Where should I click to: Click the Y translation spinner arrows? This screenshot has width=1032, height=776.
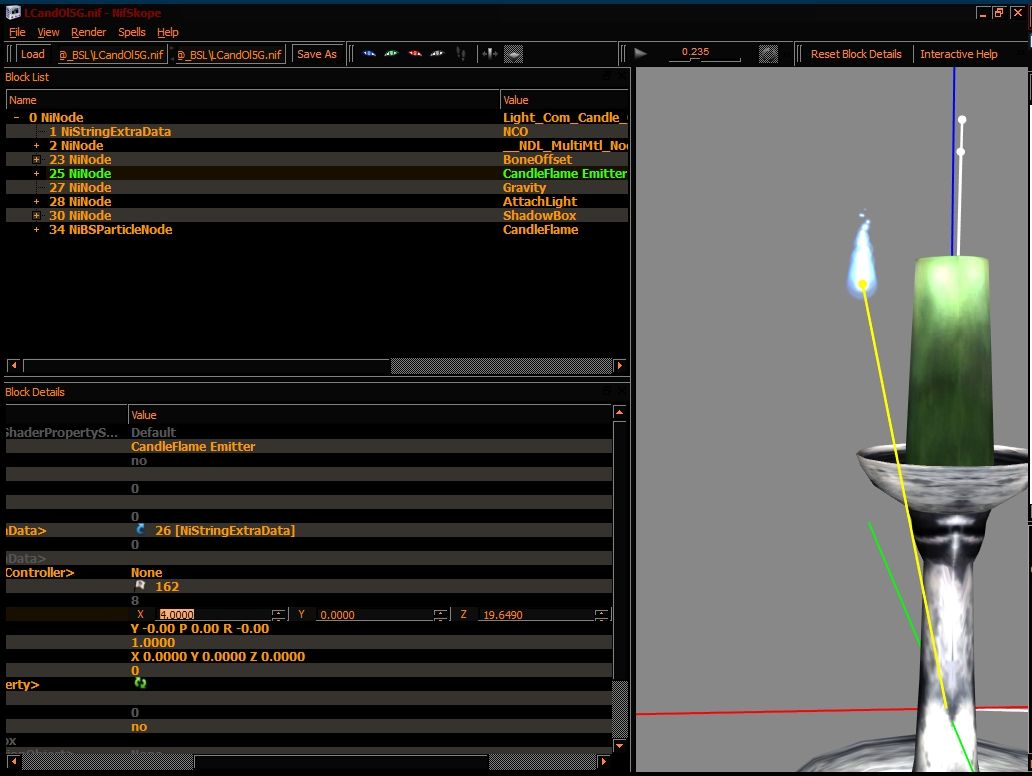point(440,615)
